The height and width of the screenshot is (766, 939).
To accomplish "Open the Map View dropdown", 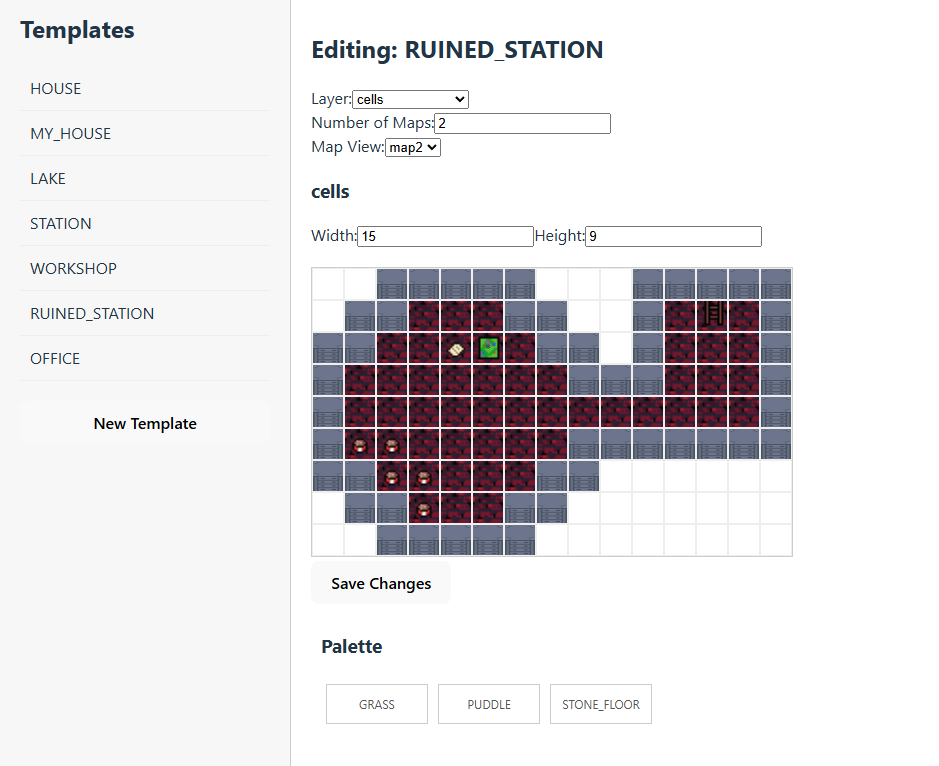I will tap(412, 147).
